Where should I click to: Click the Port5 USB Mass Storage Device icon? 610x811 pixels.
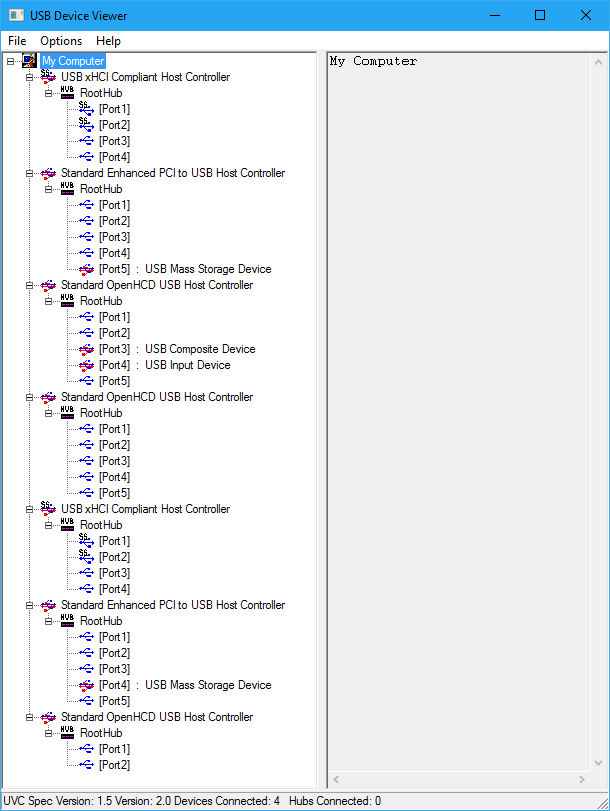click(x=86, y=269)
